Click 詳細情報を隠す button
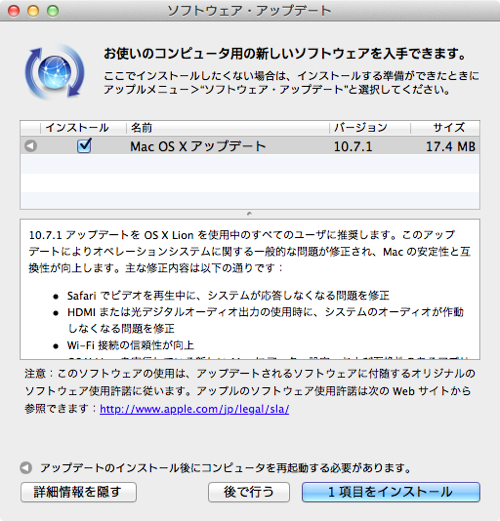 pos(79,492)
